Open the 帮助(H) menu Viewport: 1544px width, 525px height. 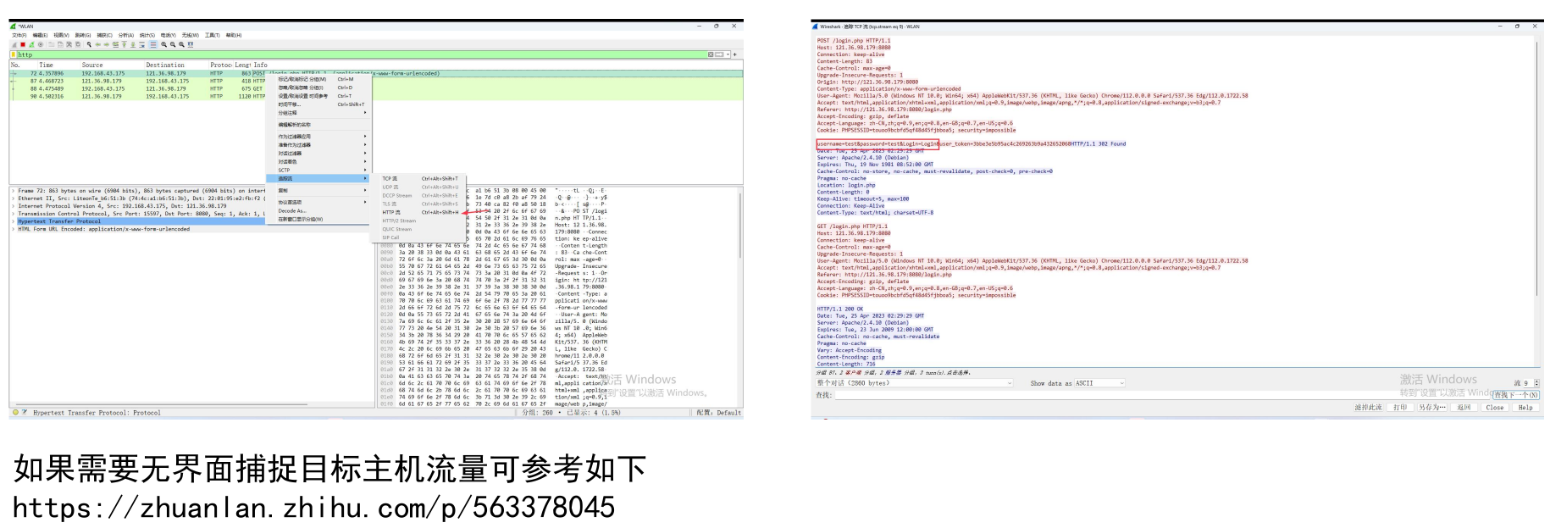coord(234,35)
